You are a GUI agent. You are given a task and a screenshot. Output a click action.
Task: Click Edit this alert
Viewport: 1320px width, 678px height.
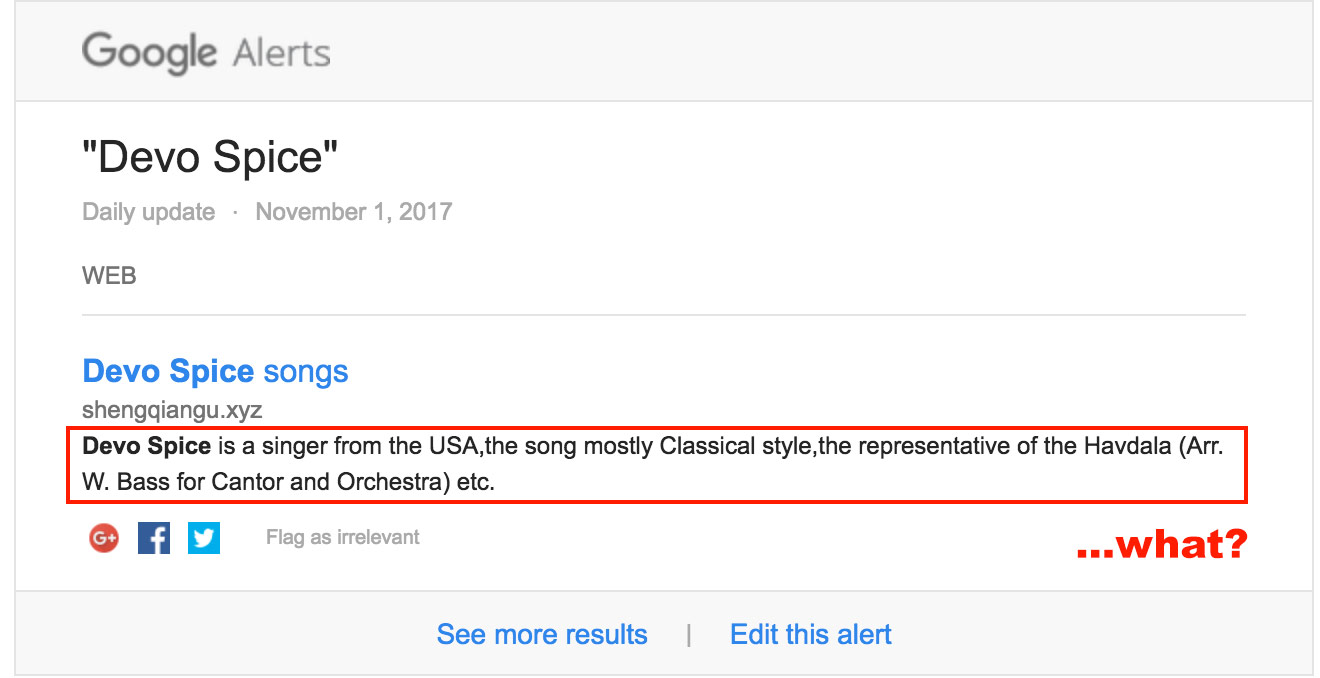pyautogui.click(x=811, y=635)
